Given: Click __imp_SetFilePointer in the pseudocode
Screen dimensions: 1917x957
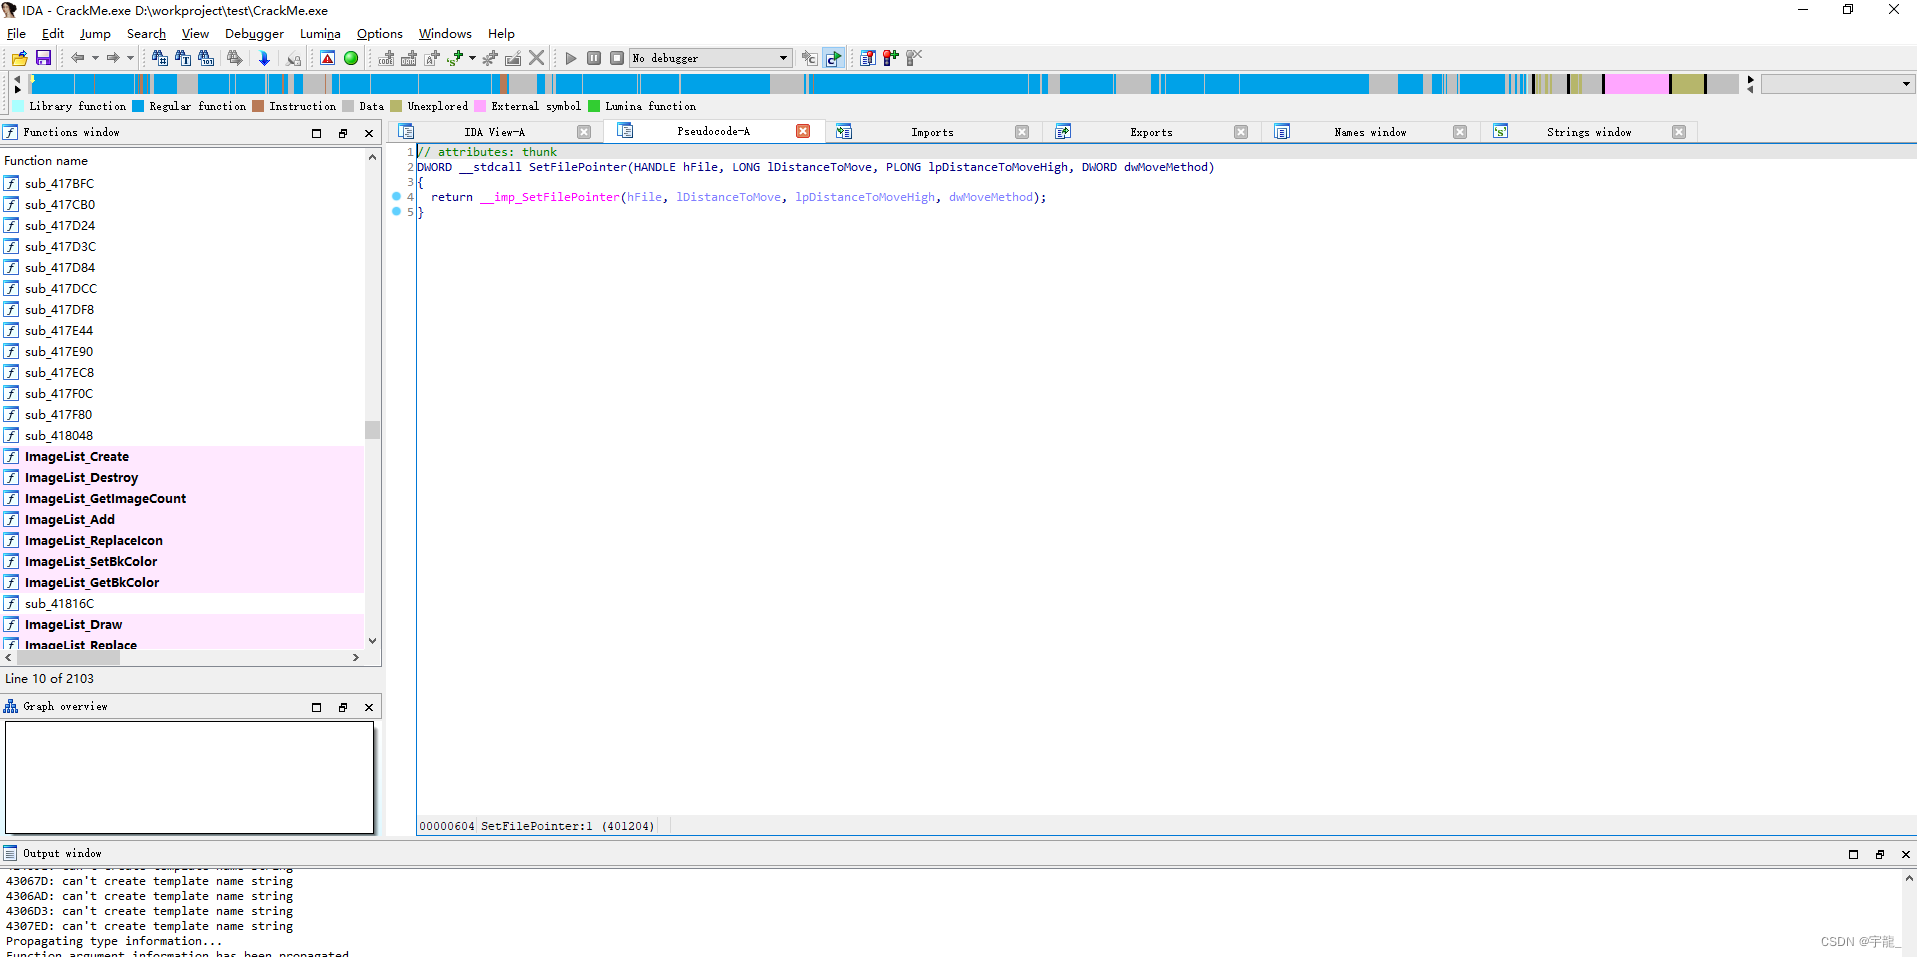Looking at the screenshot, I should 550,197.
